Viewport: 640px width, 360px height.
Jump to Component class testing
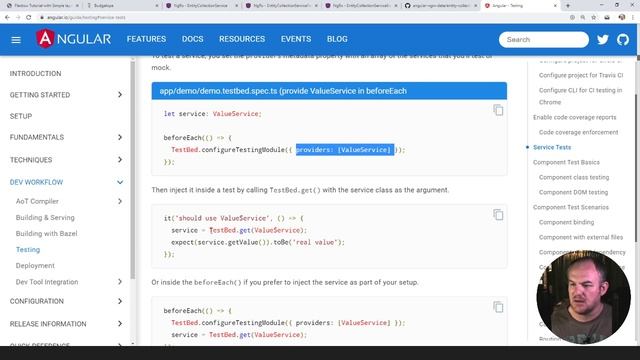tap(574, 177)
